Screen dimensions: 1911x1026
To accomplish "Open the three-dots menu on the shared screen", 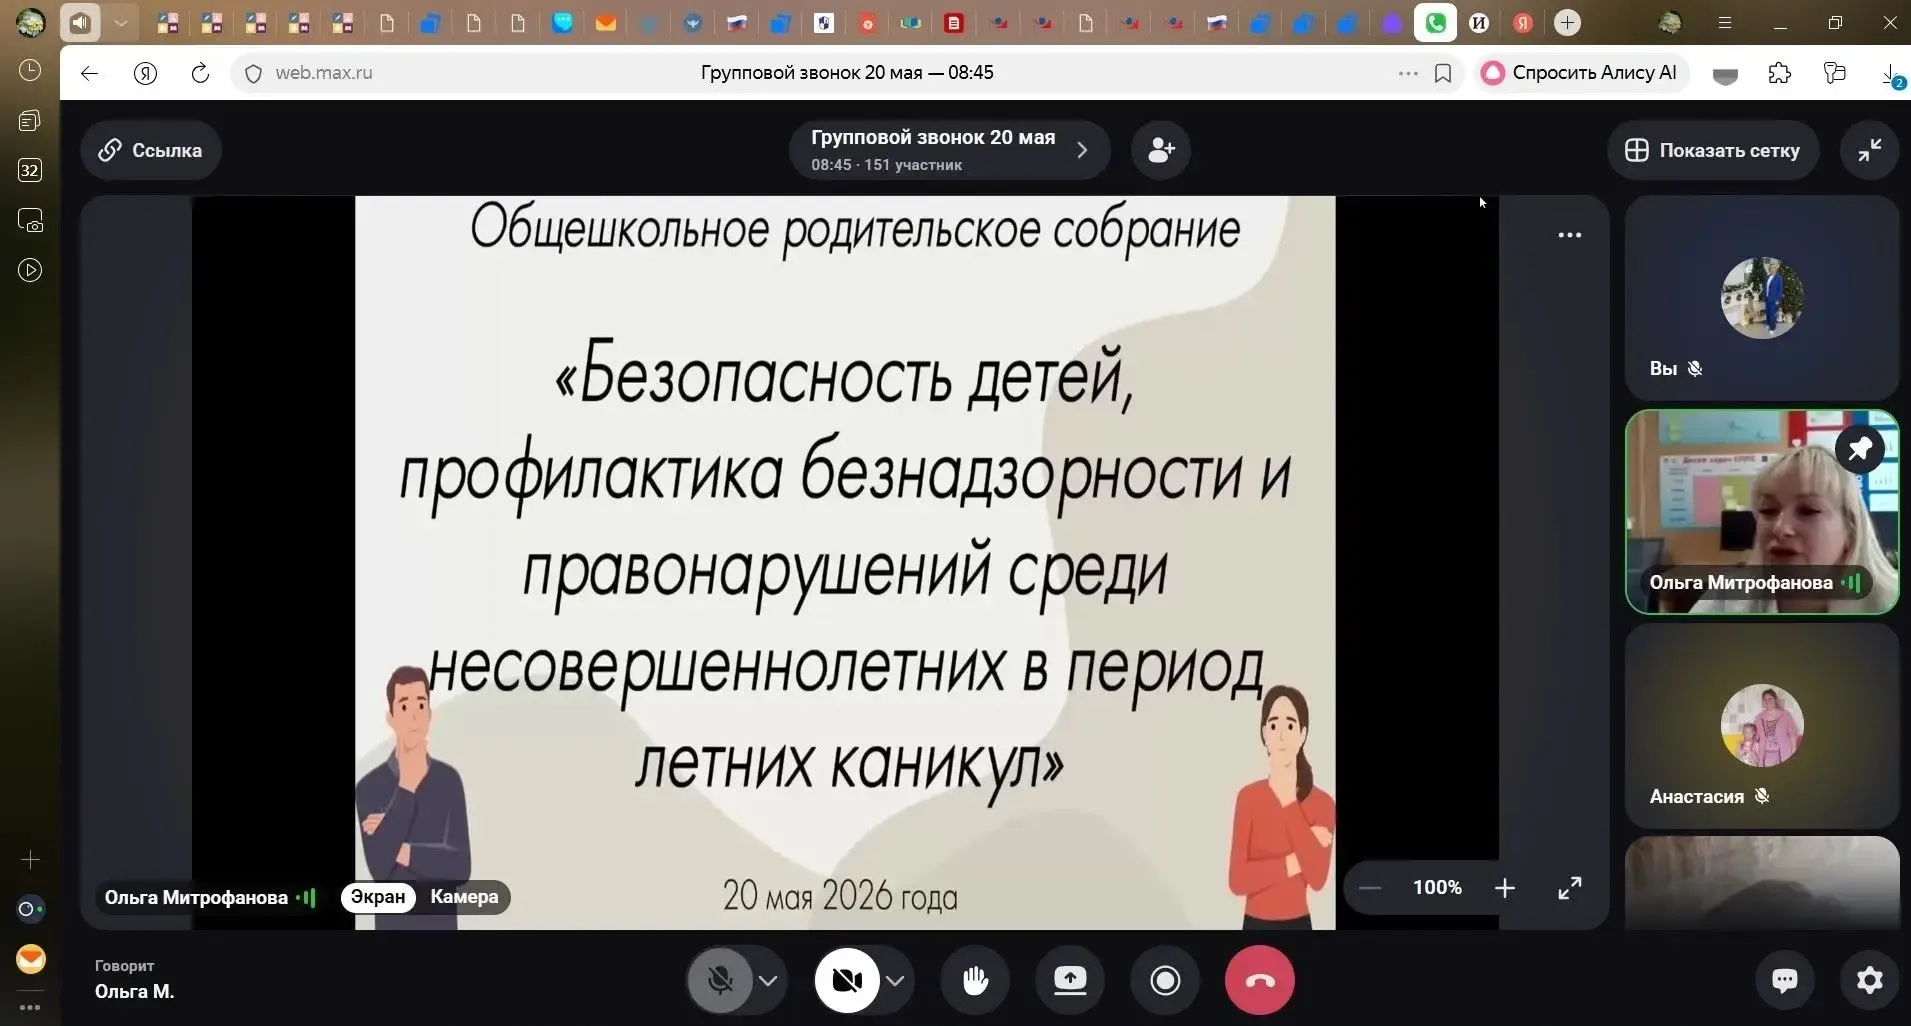I will (x=1570, y=235).
